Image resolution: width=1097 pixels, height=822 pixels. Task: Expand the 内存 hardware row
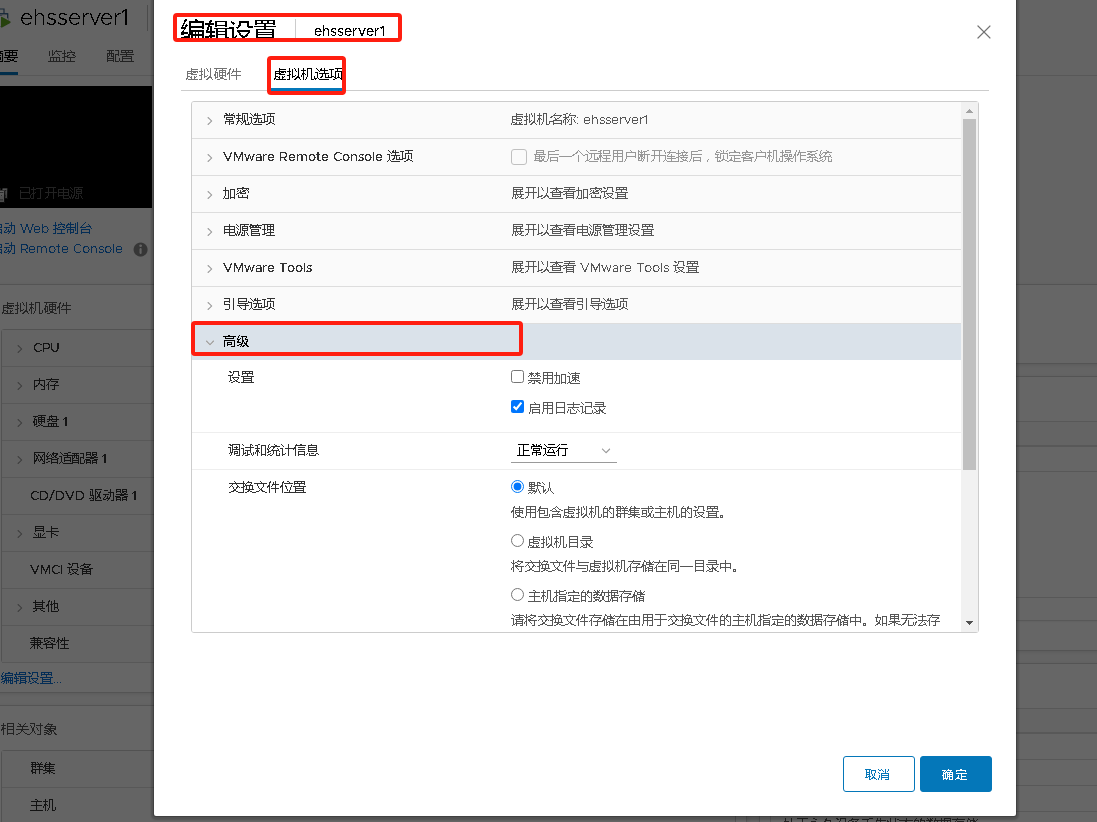pyautogui.click(x=20, y=385)
